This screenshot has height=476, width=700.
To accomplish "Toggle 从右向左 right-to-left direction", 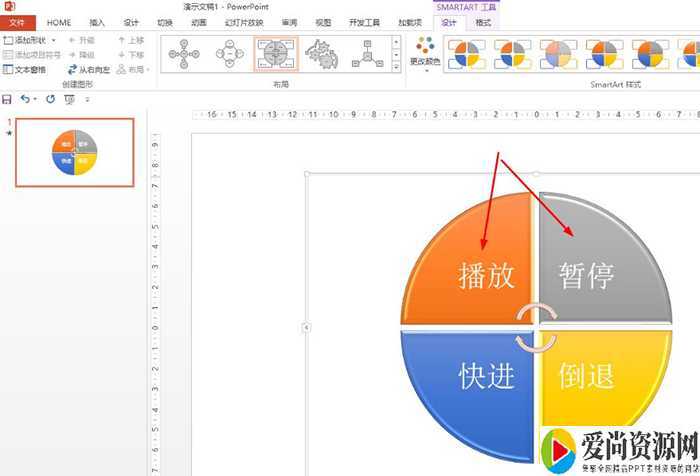I will (x=90, y=69).
